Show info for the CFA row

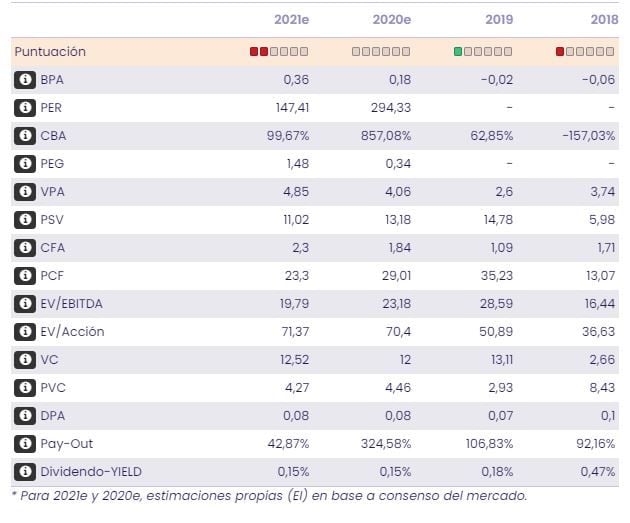(x=25, y=247)
